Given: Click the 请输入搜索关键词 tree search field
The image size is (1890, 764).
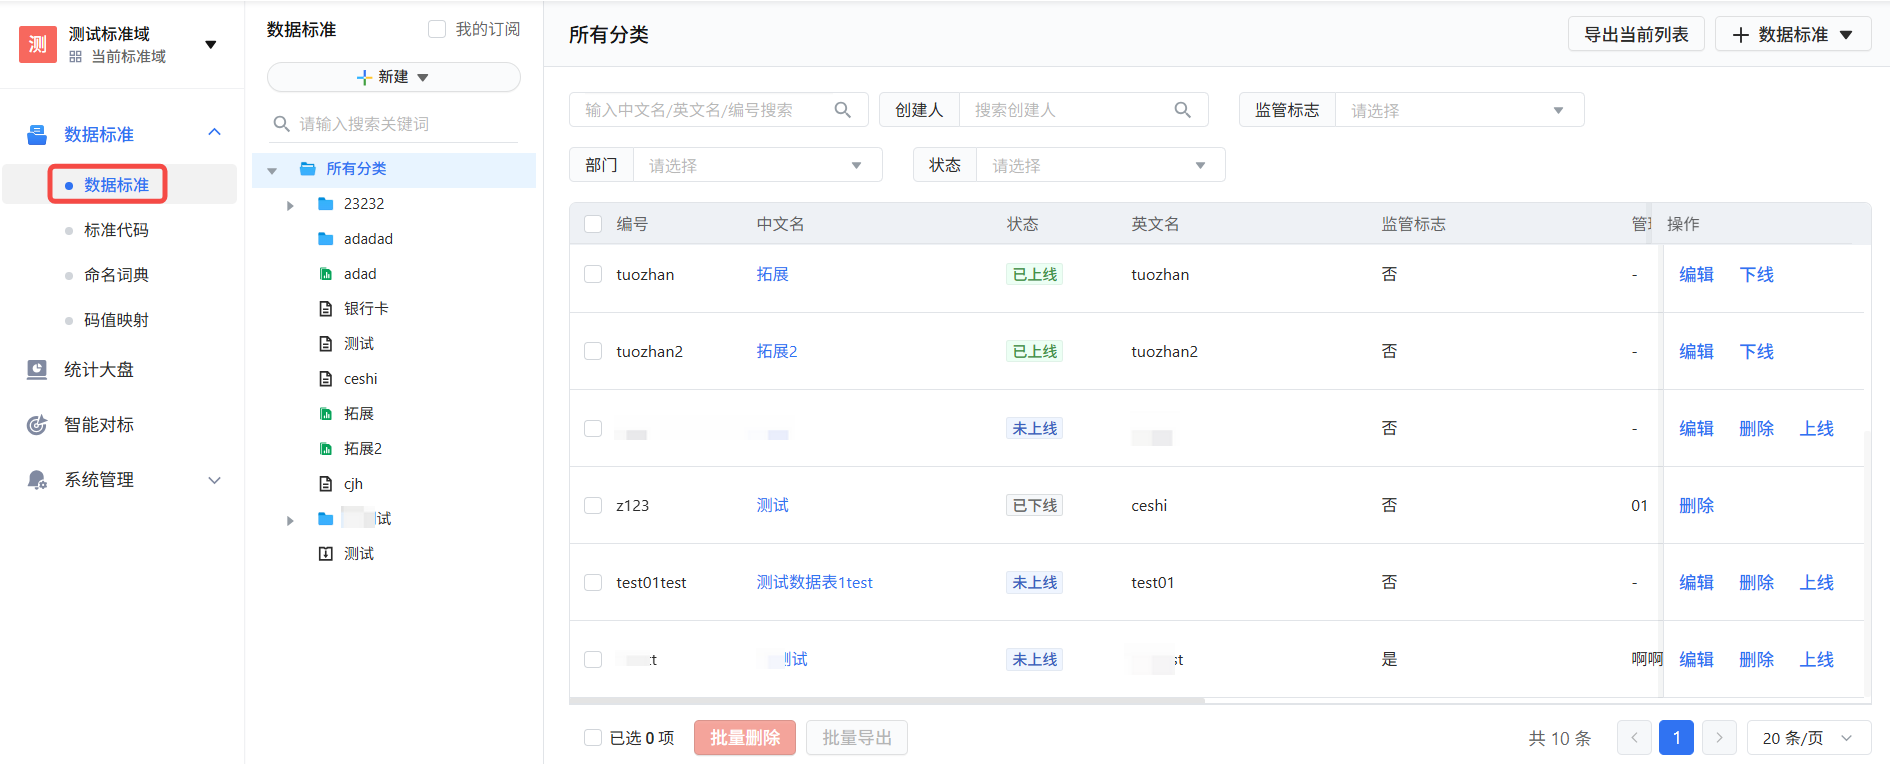Looking at the screenshot, I should tap(405, 124).
